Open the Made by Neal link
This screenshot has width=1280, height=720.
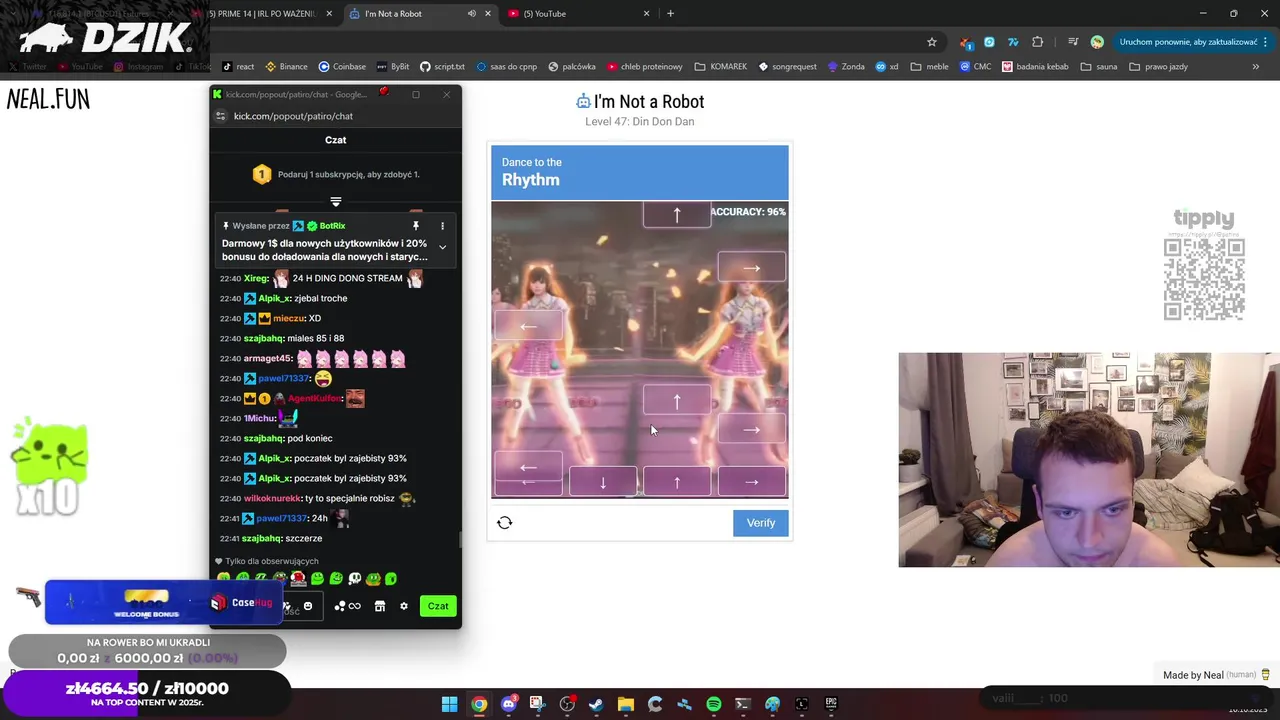pos(1216,675)
